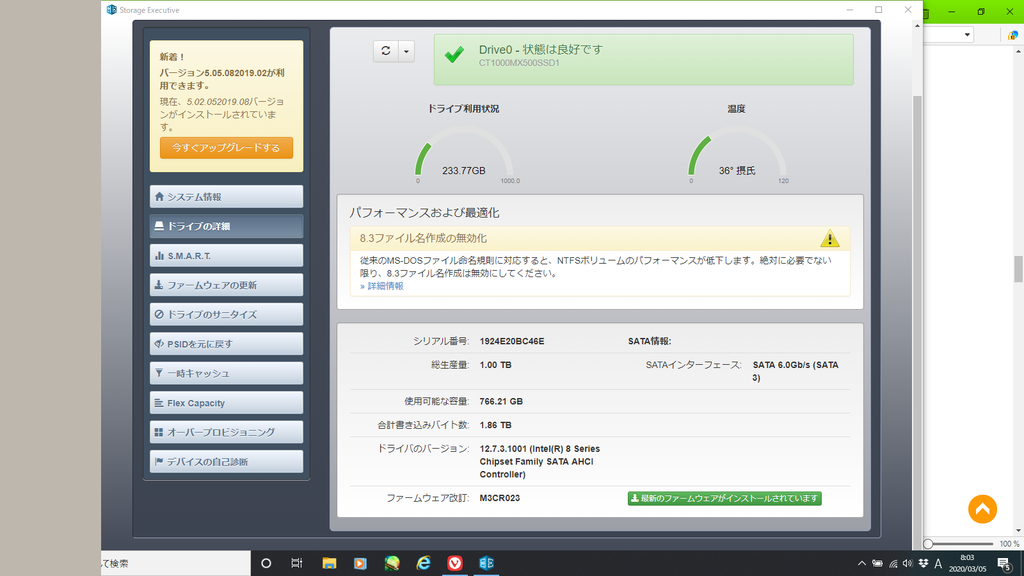1024x576 pixels.
Task: Open オーバープロビジョニング settings
Action: [226, 432]
